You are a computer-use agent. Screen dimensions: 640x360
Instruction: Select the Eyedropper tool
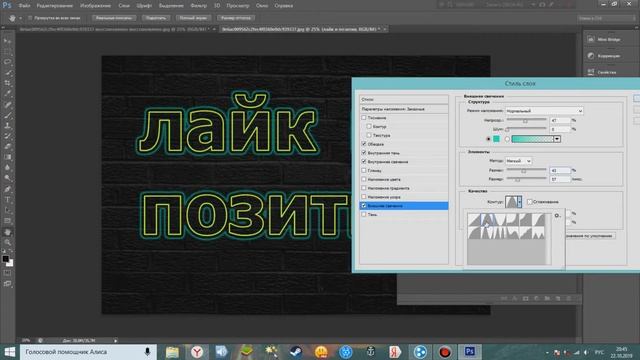pyautogui.click(x=7, y=94)
